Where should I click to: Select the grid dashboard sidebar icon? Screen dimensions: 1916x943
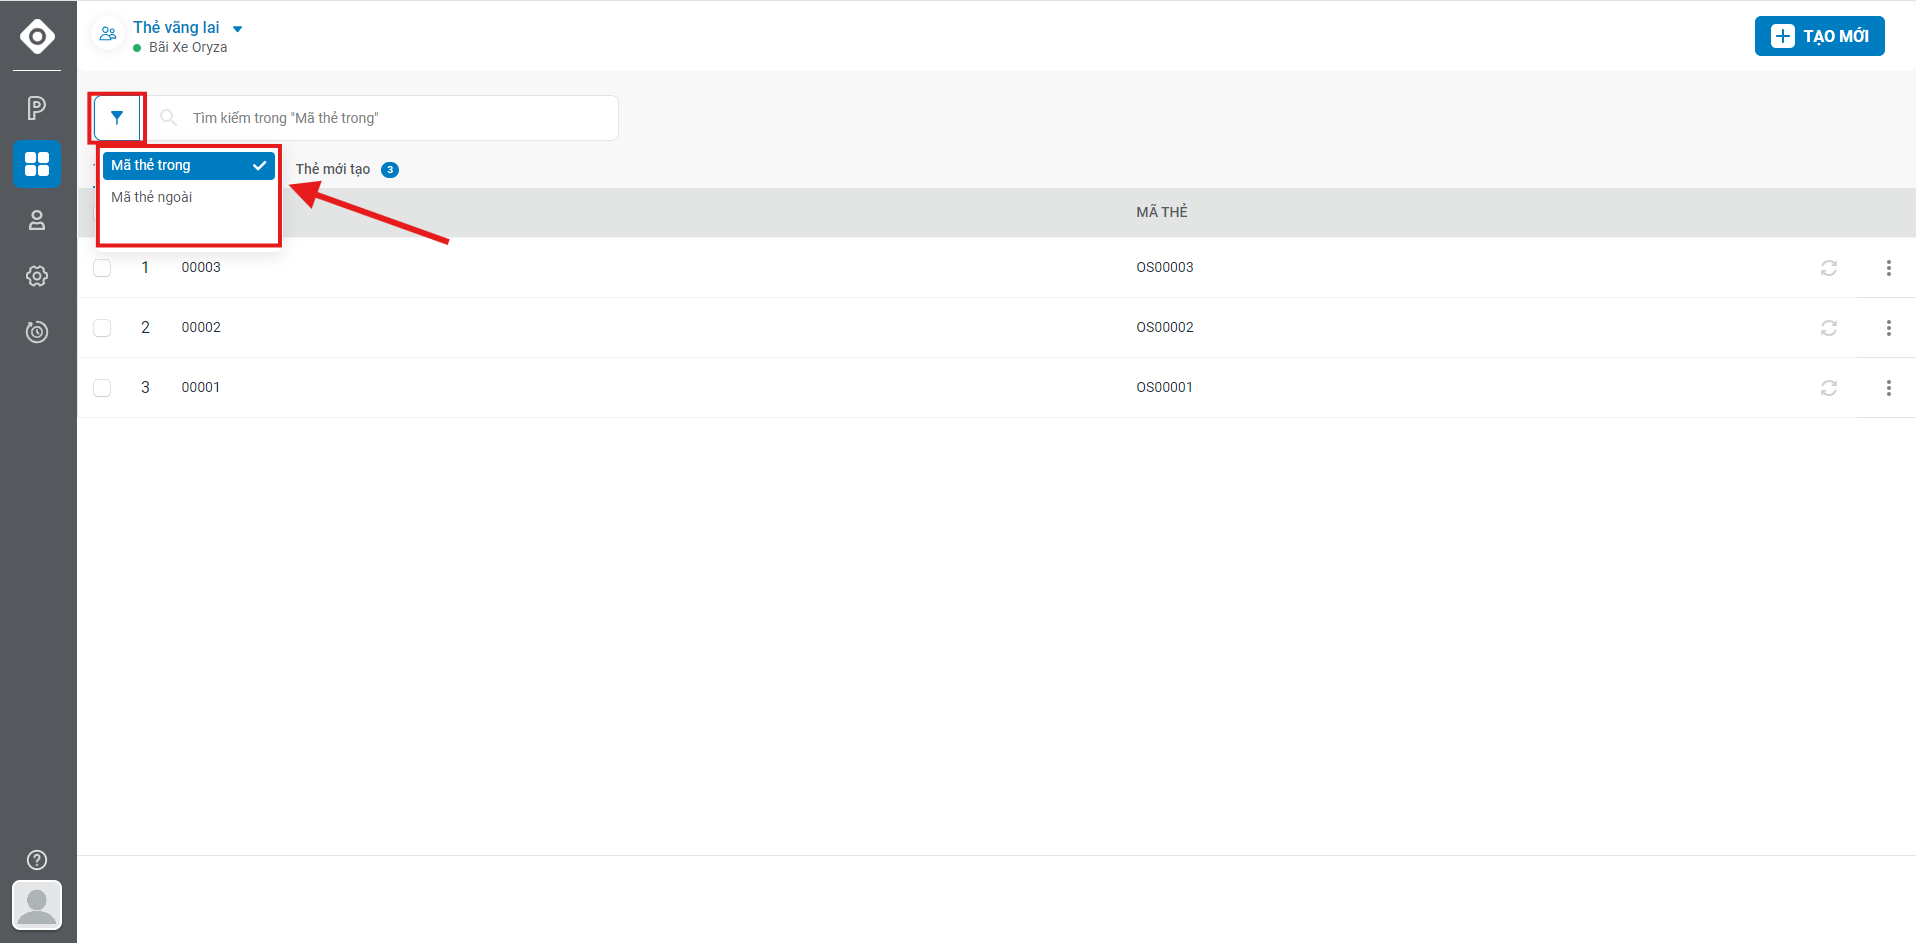[37, 164]
